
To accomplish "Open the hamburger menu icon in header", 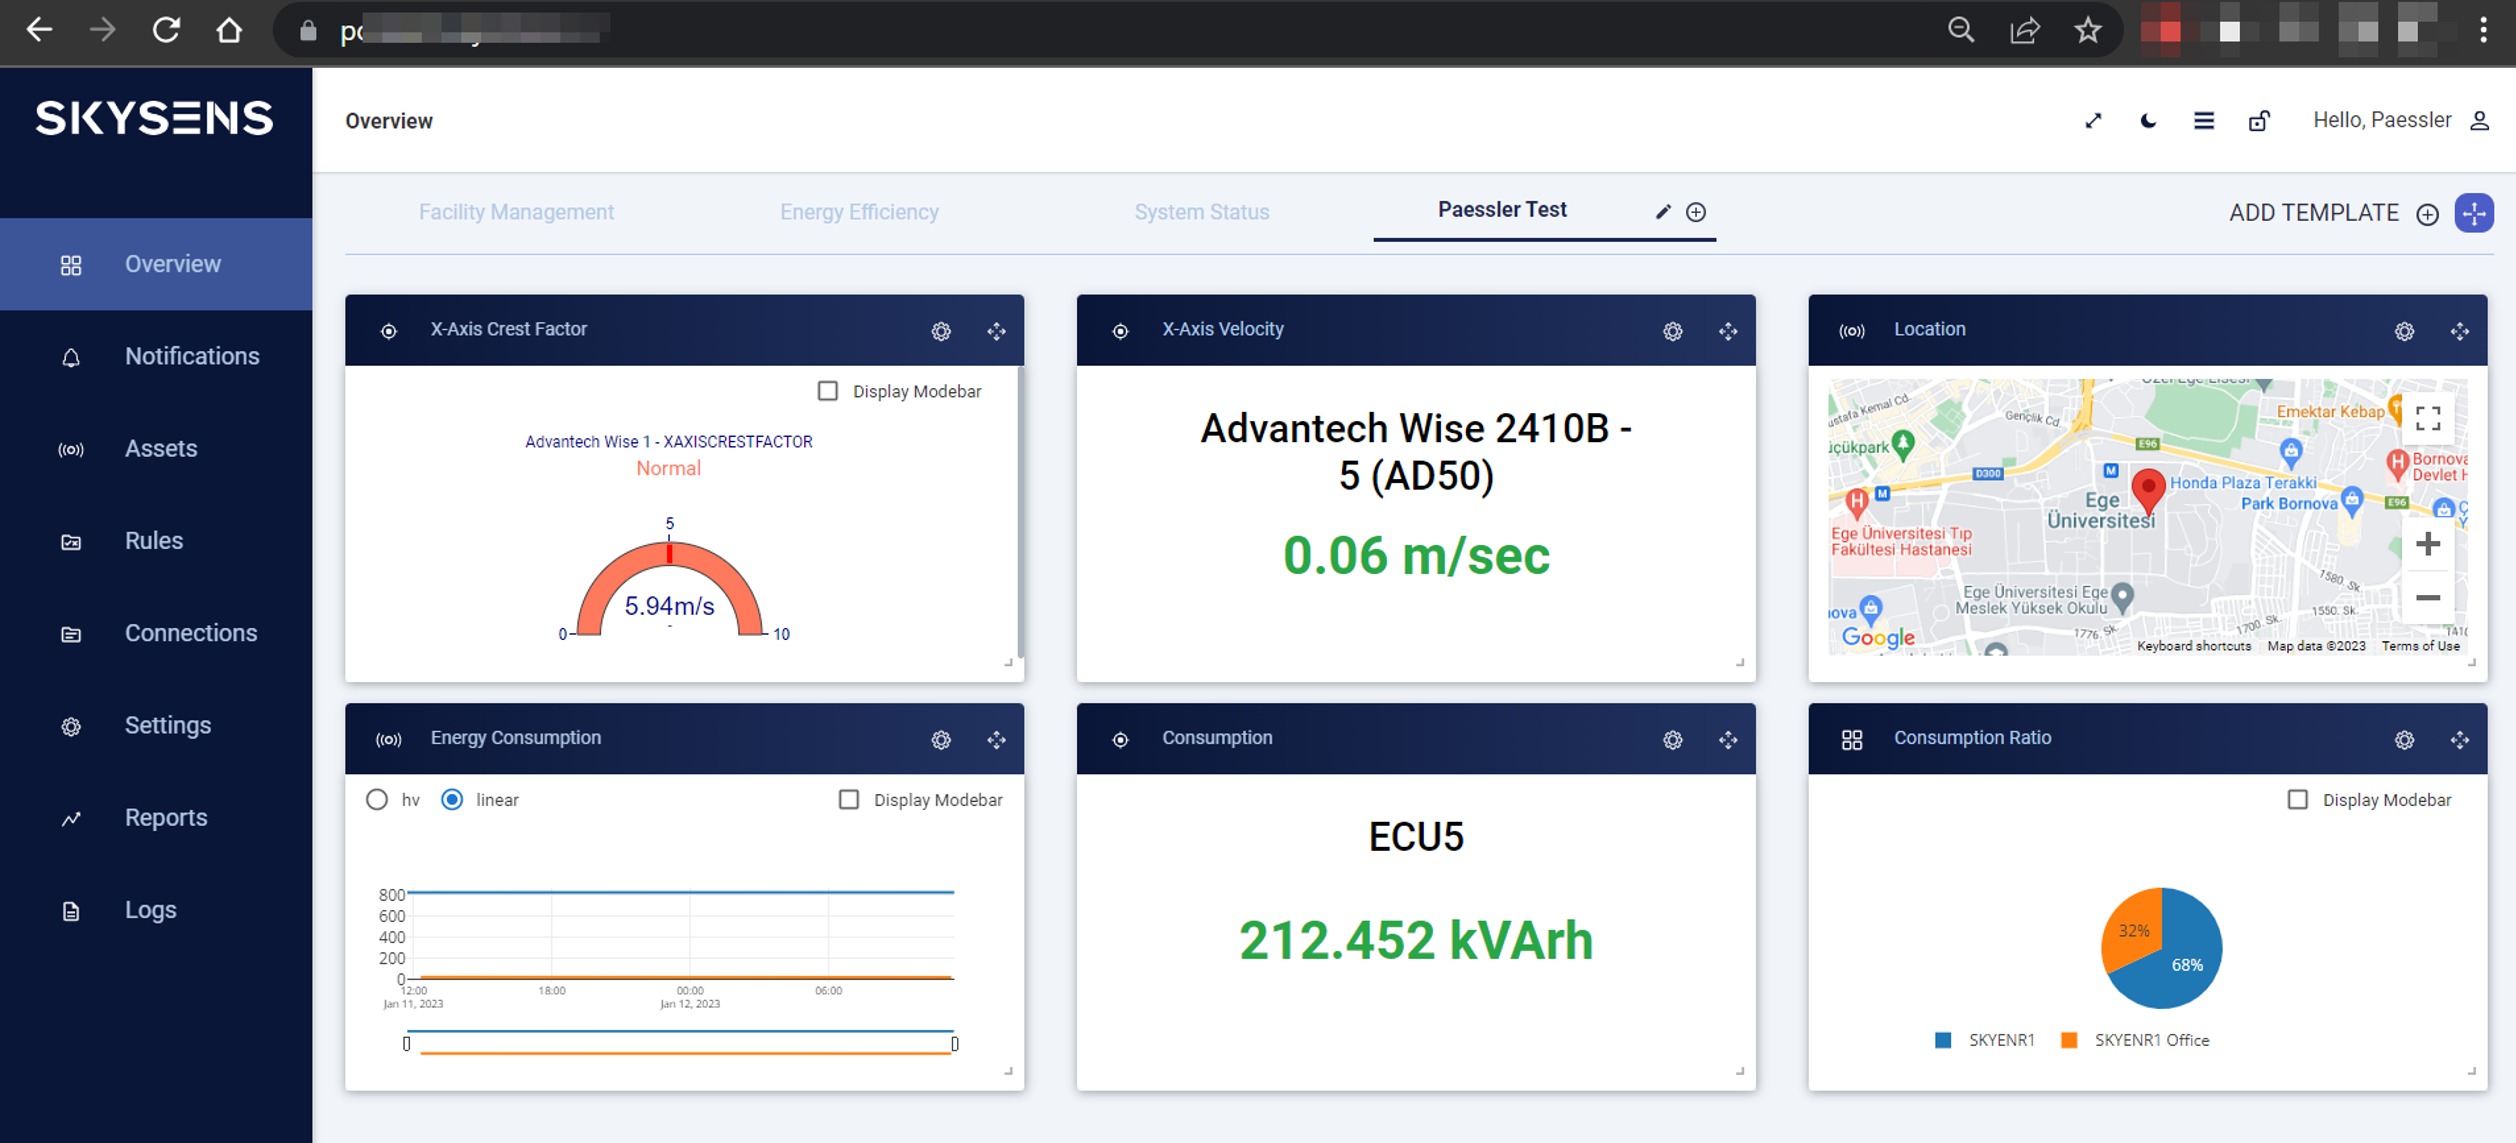I will pyautogui.click(x=2204, y=121).
